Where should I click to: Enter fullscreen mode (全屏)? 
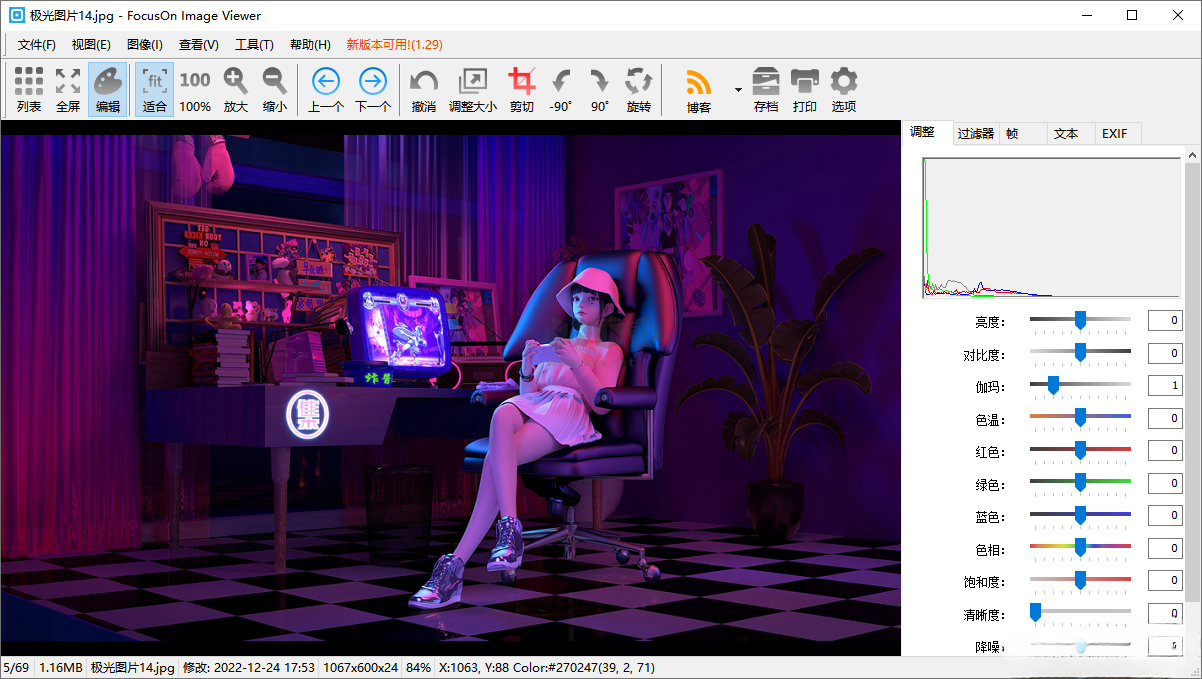point(68,89)
